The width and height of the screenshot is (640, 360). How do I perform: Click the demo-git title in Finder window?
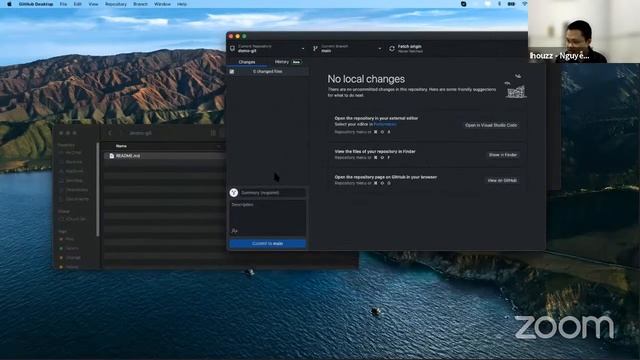pos(141,133)
